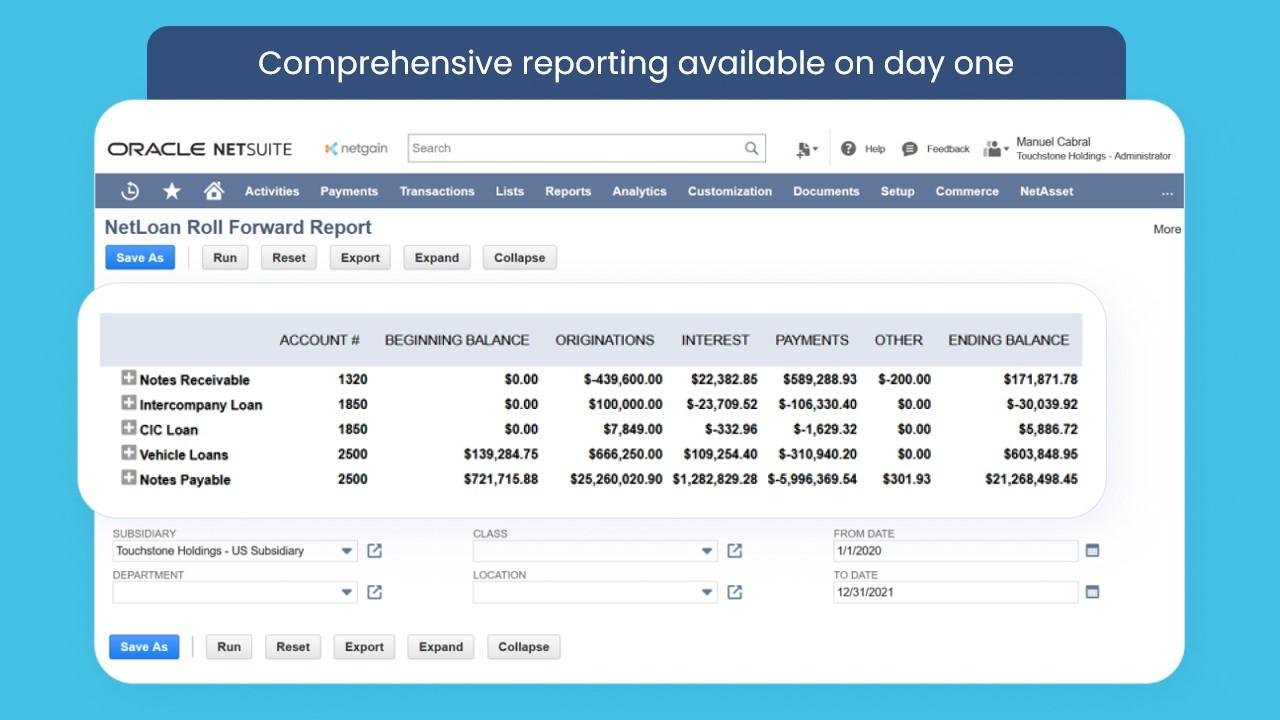
Task: Expand the CIC Loan row
Action: point(128,428)
